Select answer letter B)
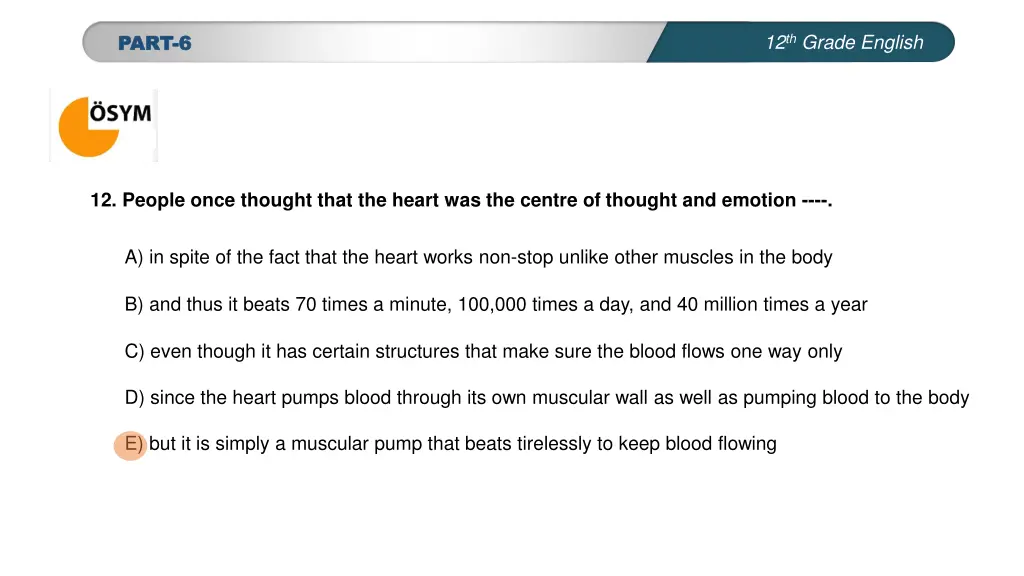Viewport: 1024px width, 576px height. 133,304
